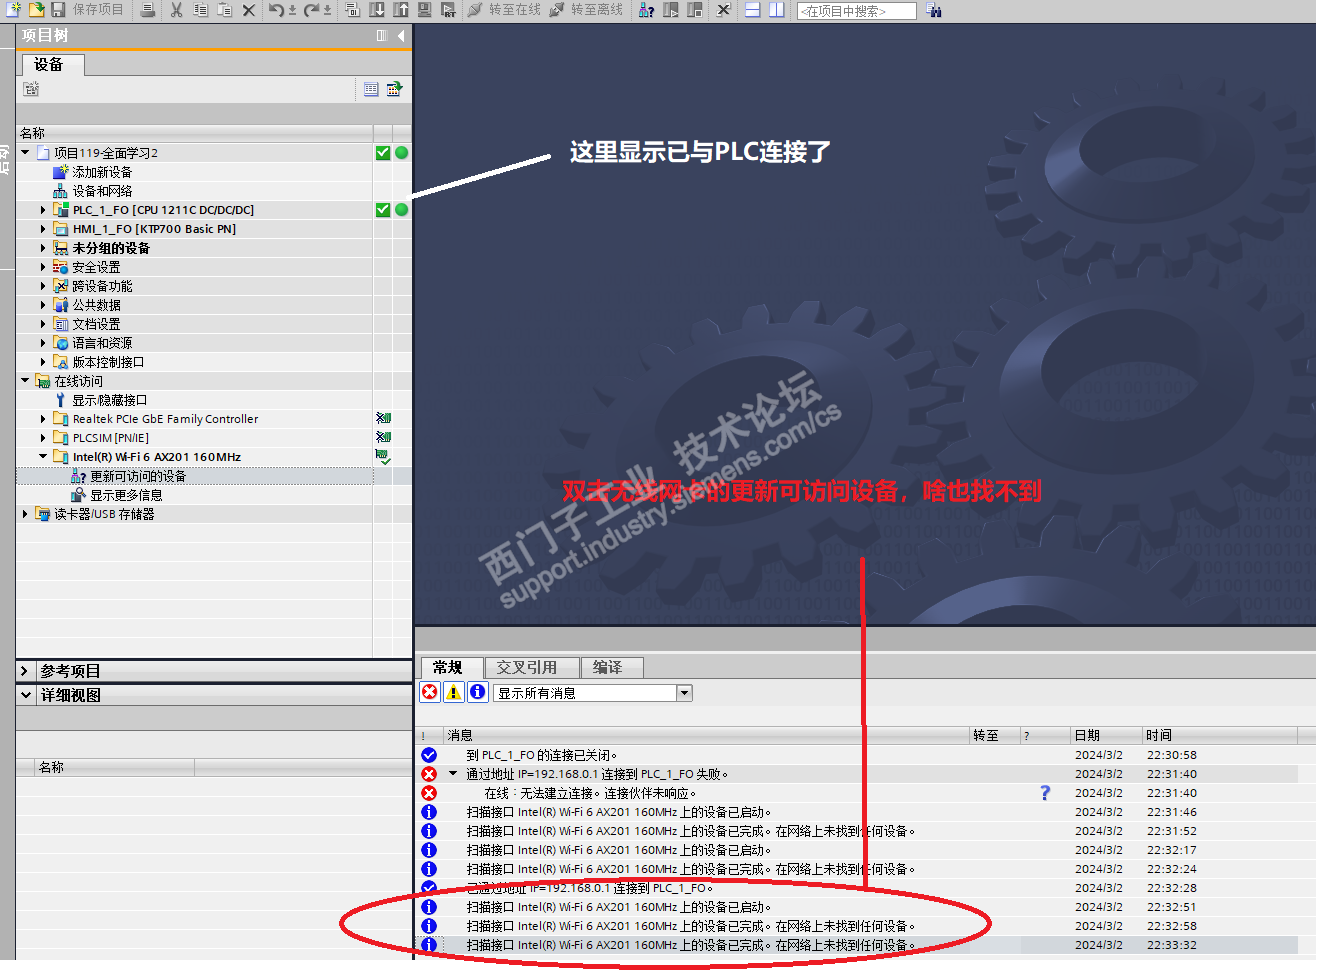Click the Stop CPU toolbar icon
Screen dimensions: 1320x980
point(695,10)
